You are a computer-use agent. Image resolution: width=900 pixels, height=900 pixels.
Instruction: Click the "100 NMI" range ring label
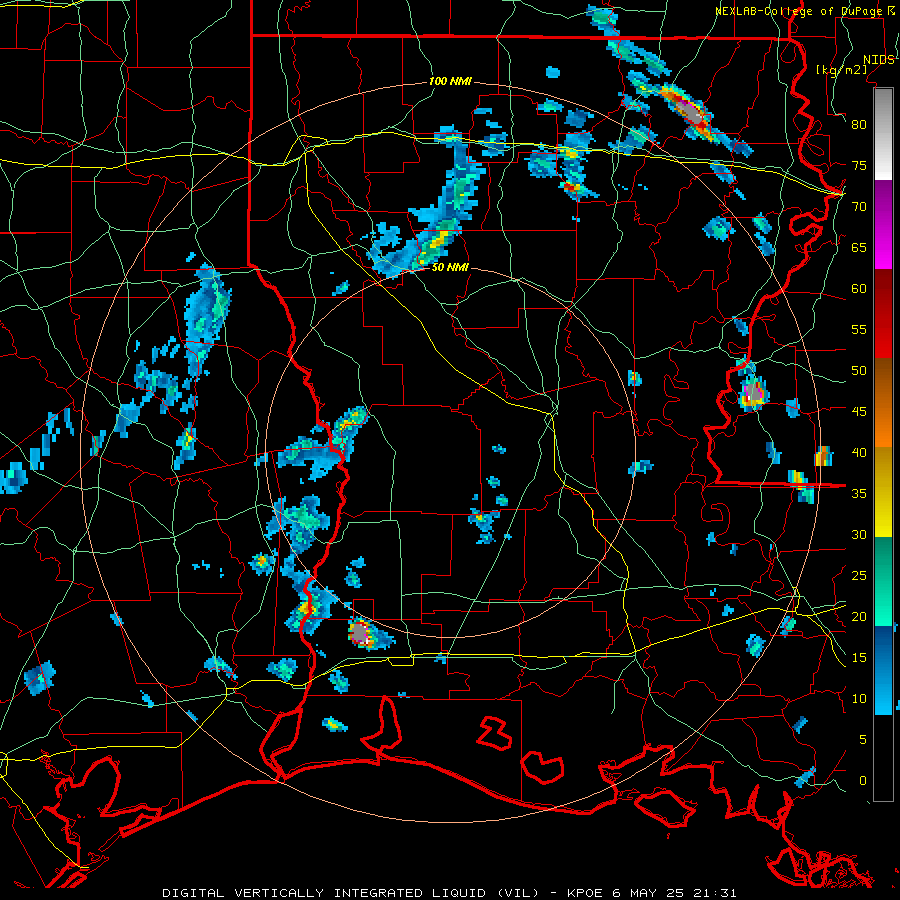point(450,82)
